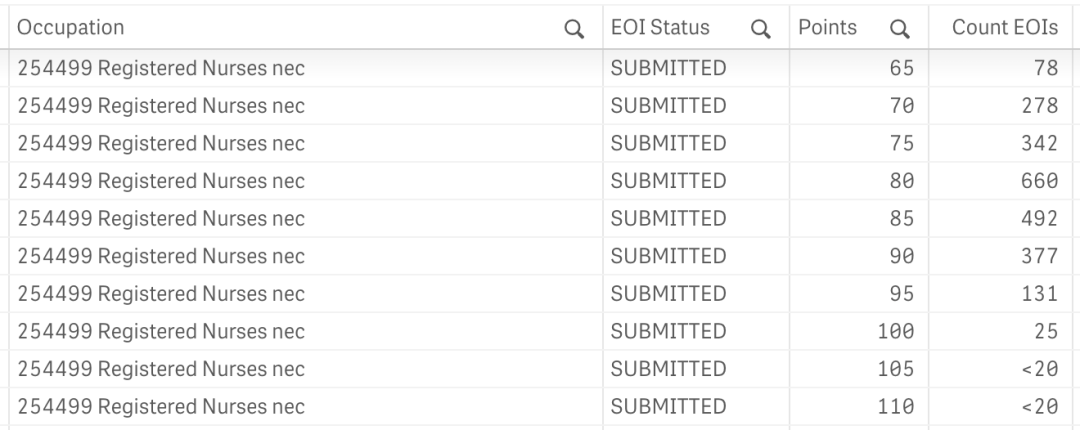
Task: Sort by Occupation column header
Action: pos(70,28)
